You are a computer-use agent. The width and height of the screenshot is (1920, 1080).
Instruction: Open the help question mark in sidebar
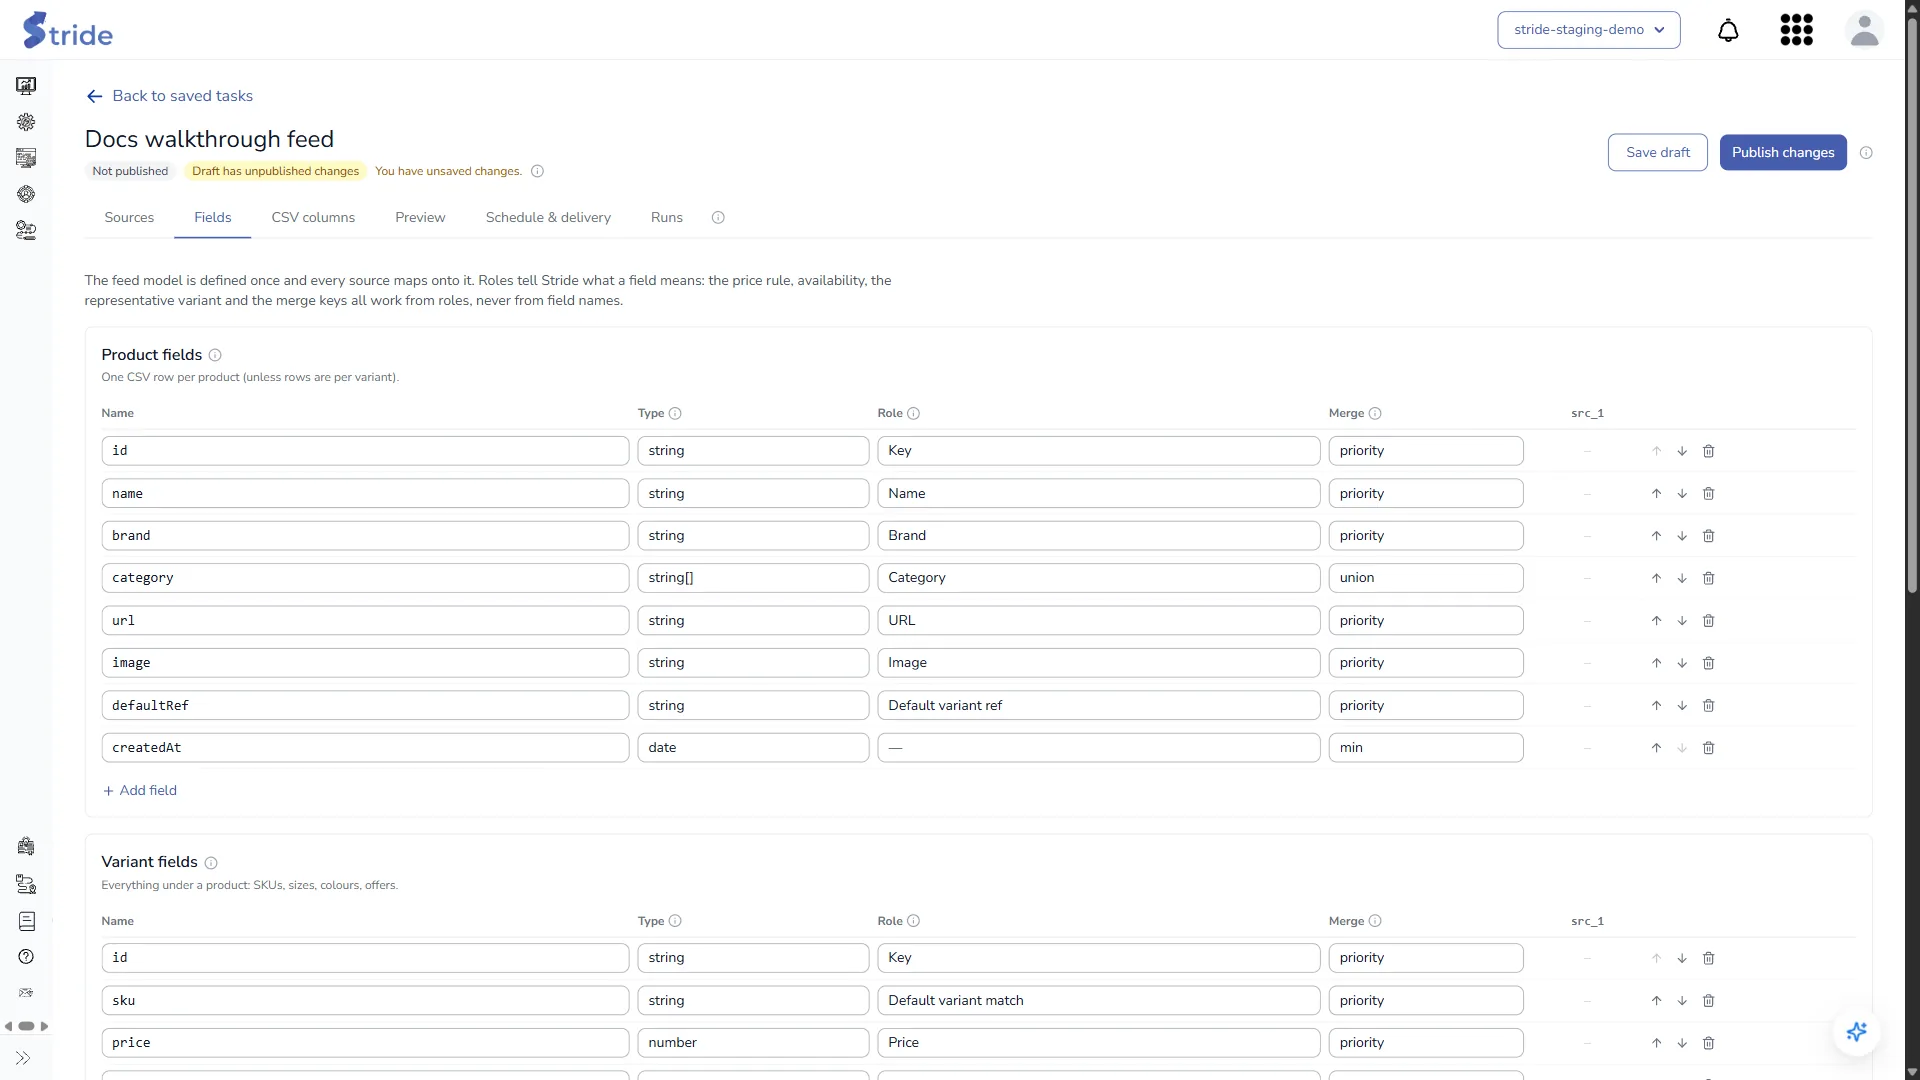coord(26,957)
